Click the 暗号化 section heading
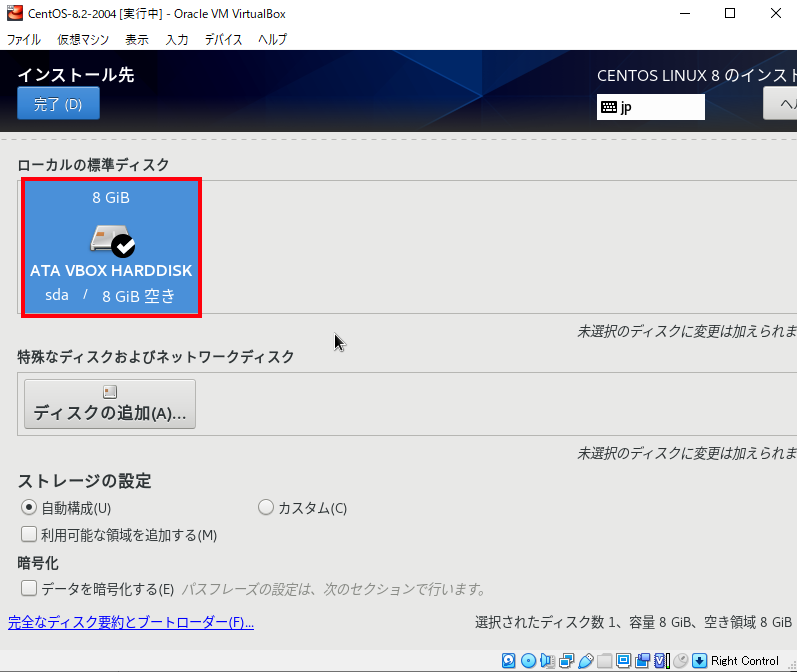 pyautogui.click(x=38, y=563)
